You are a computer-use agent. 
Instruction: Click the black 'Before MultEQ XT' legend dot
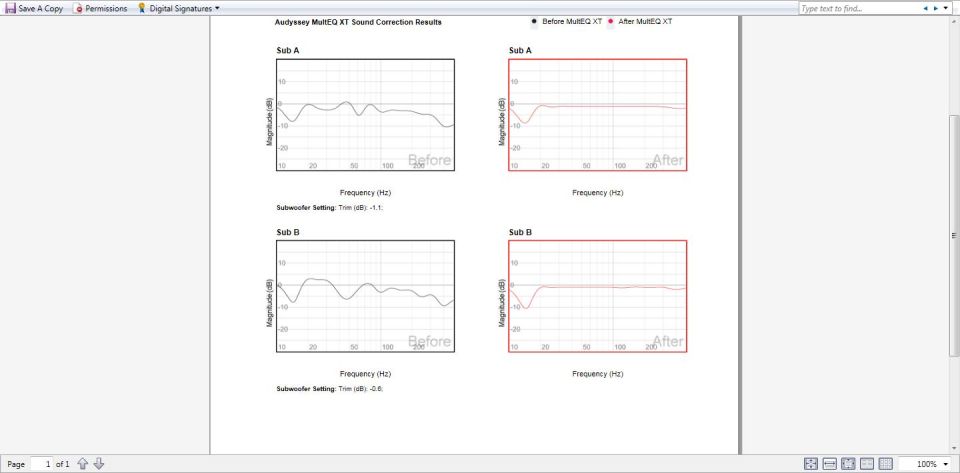click(x=534, y=21)
